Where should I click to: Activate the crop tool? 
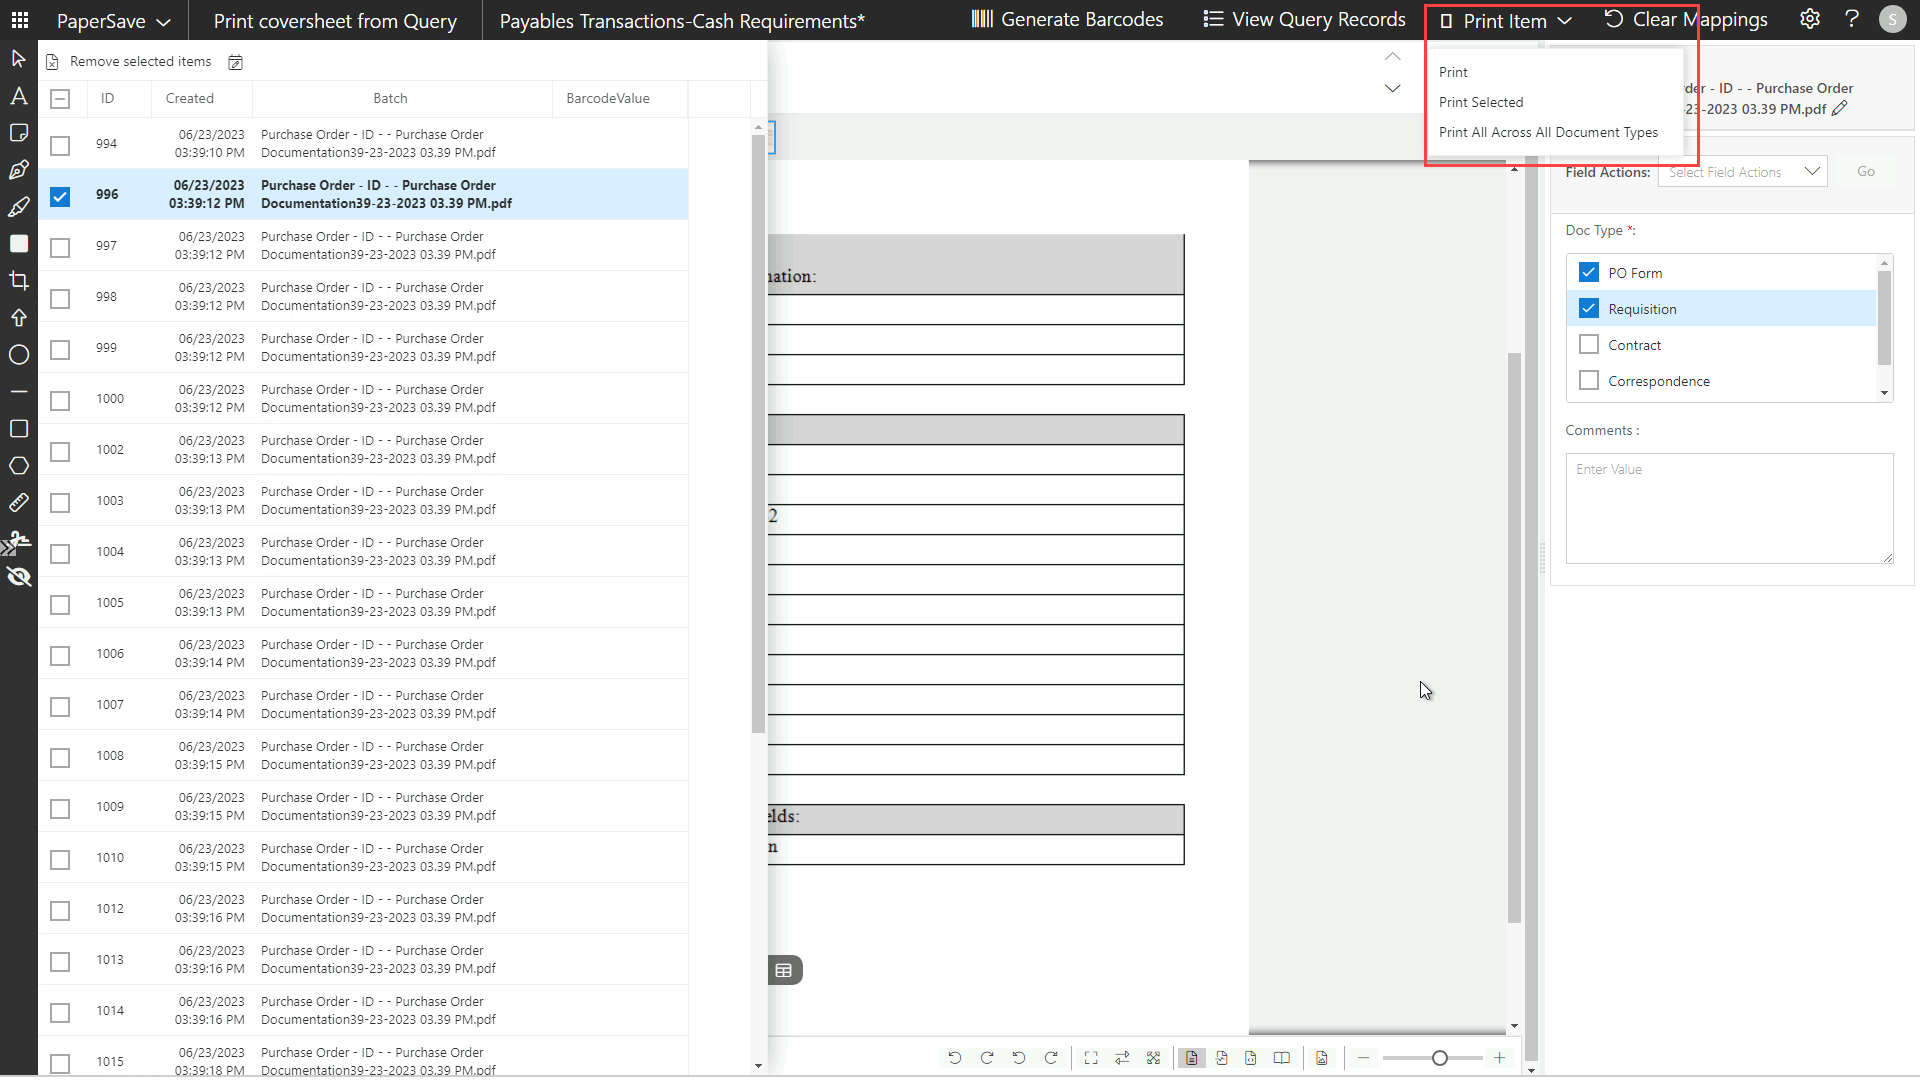[x=18, y=281]
